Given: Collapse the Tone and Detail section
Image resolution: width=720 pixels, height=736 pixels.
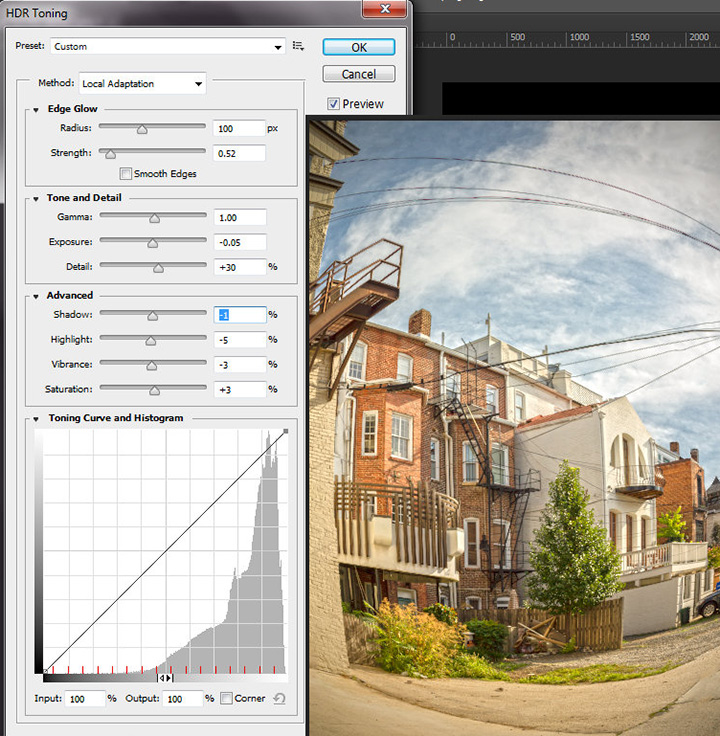Looking at the screenshot, I should click(x=37, y=198).
